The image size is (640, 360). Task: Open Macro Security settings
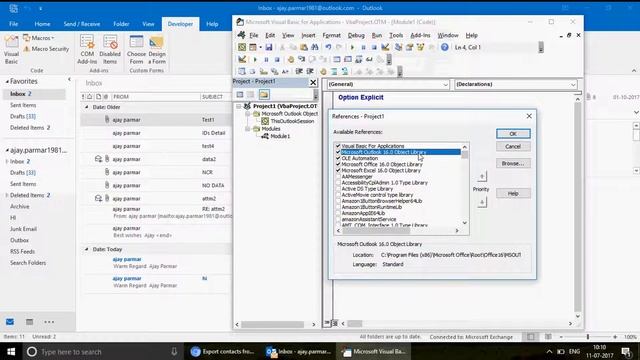[x=46, y=49]
